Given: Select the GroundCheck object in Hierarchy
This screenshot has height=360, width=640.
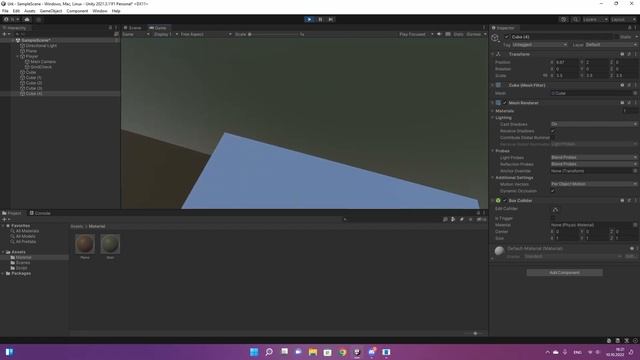Looking at the screenshot, I should point(41,67).
